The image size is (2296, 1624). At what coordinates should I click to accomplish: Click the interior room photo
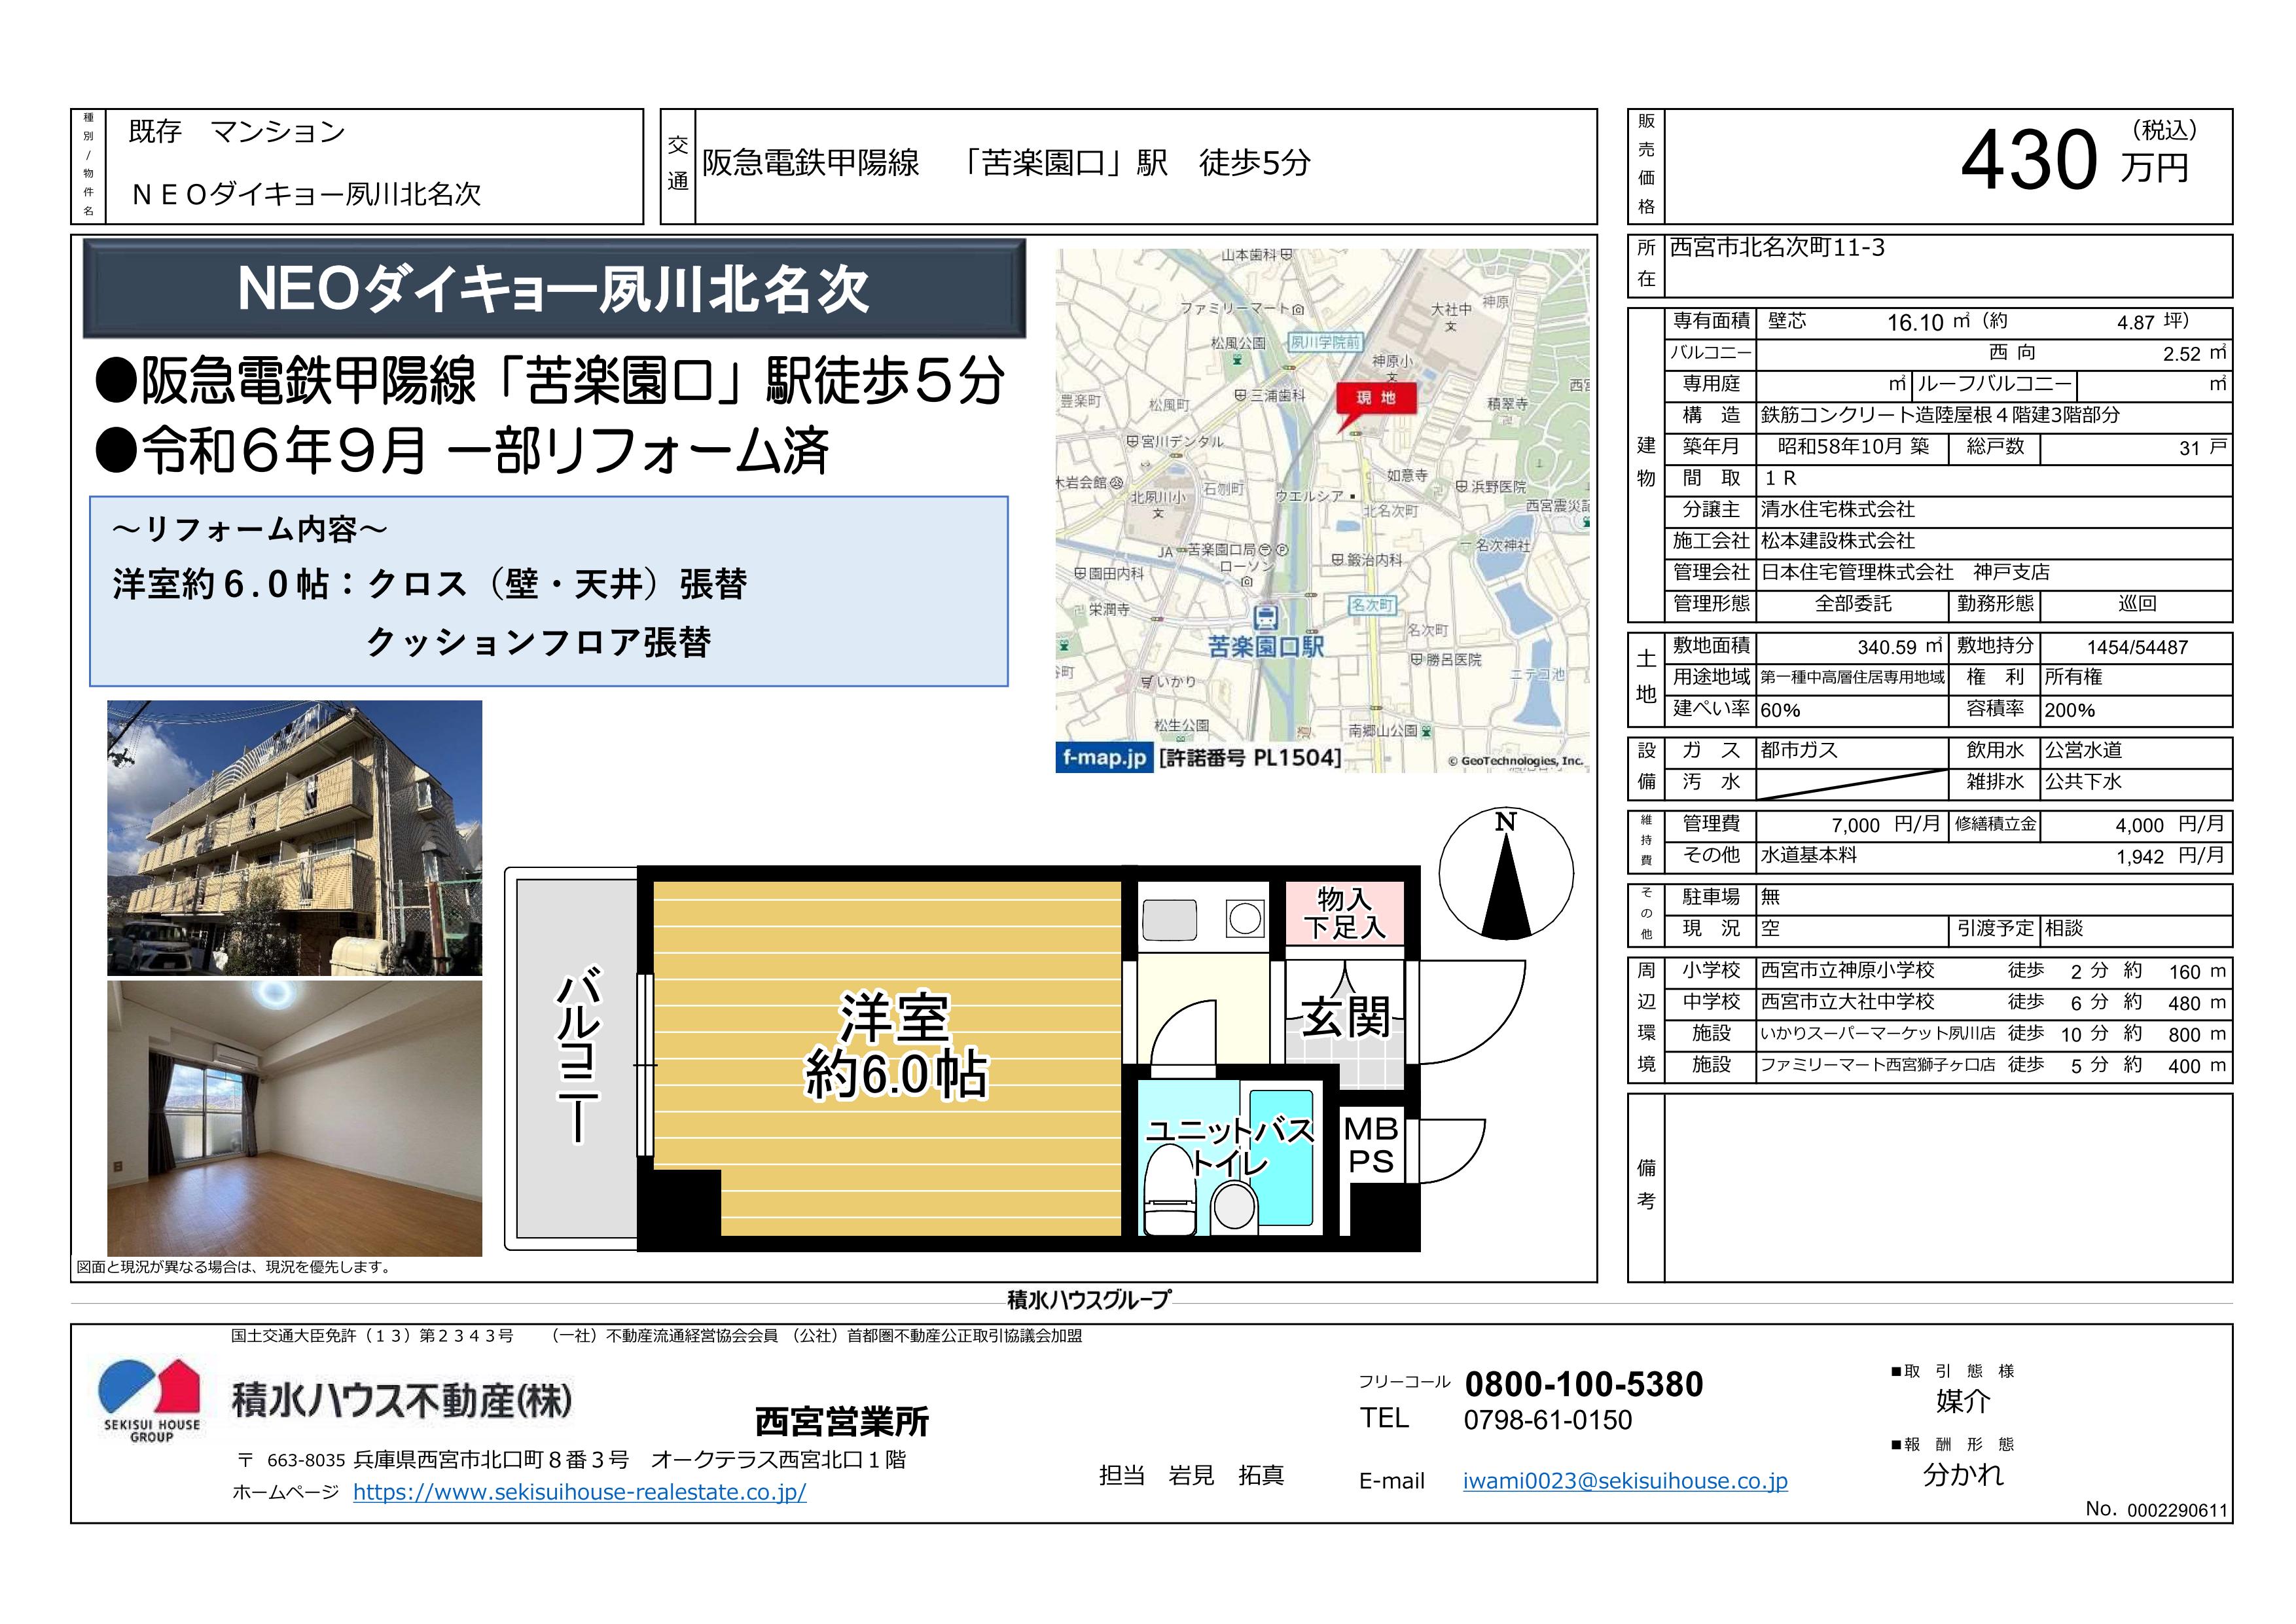(x=294, y=1118)
